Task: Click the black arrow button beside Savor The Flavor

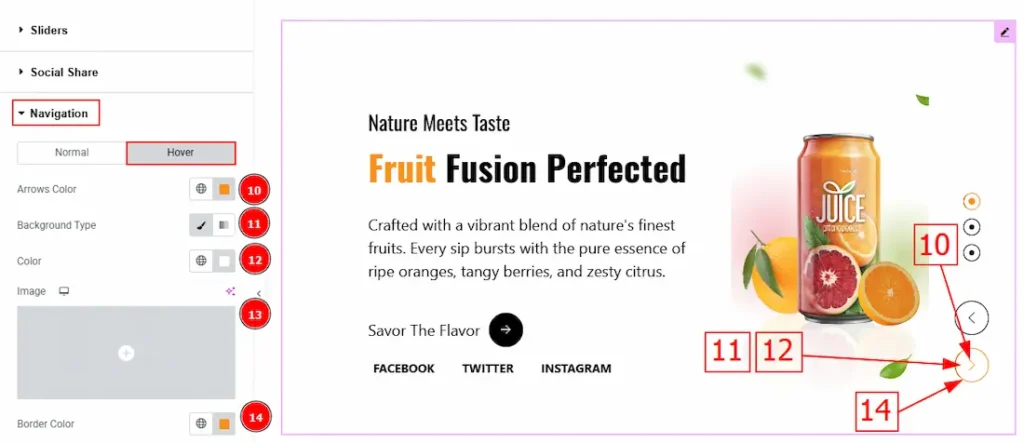Action: (x=506, y=330)
